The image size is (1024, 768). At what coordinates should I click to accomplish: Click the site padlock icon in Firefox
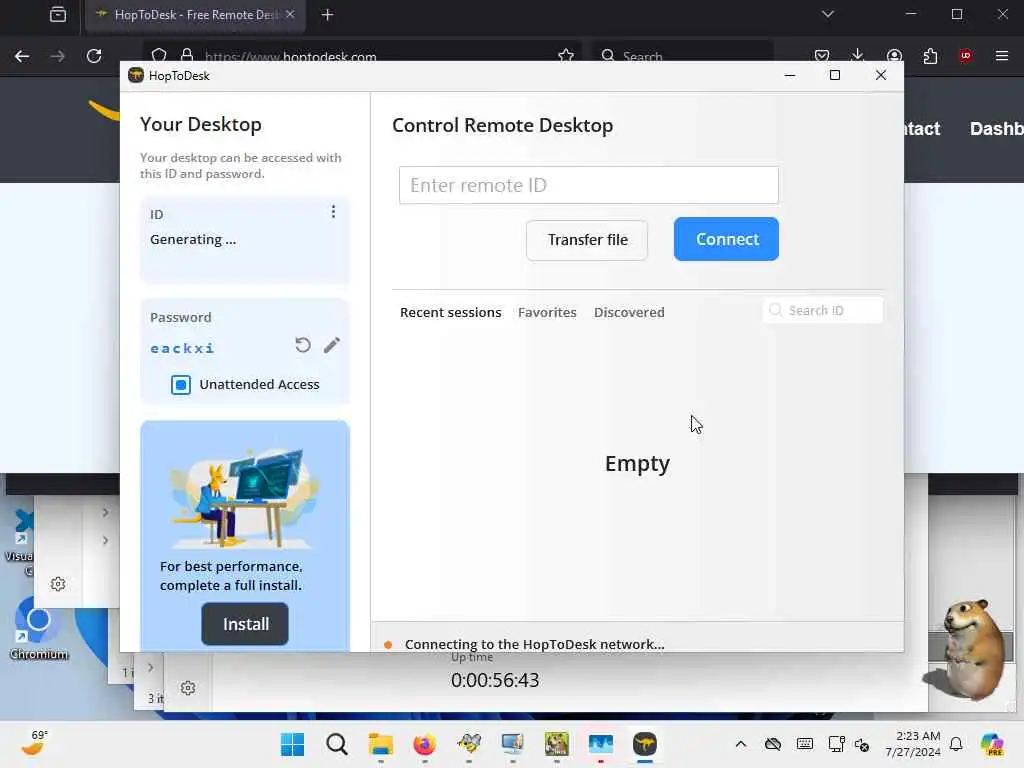point(187,56)
